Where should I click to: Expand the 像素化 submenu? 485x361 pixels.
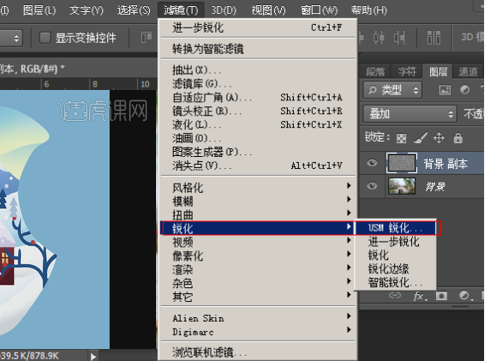[x=257, y=256]
